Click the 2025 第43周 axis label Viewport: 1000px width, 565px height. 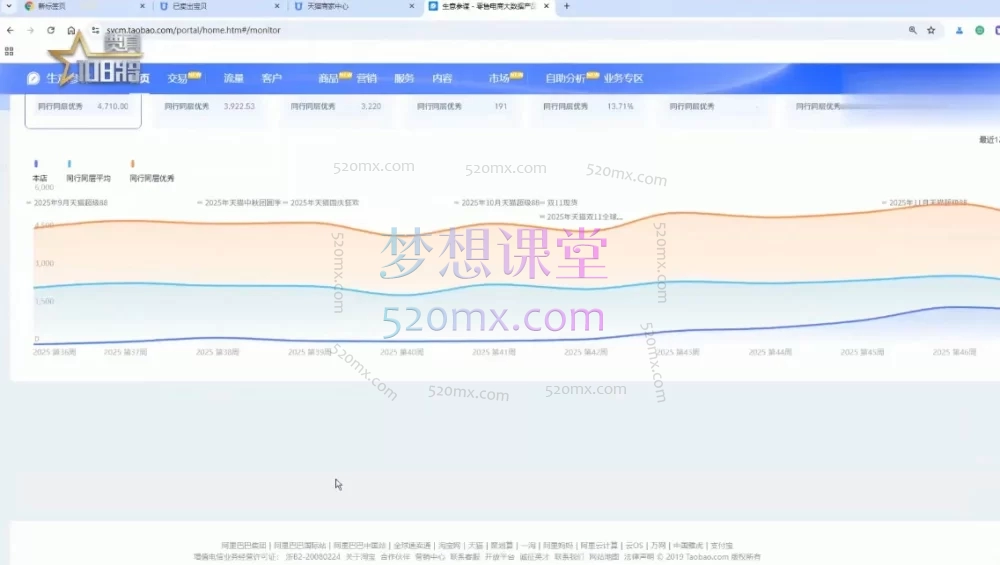(678, 352)
